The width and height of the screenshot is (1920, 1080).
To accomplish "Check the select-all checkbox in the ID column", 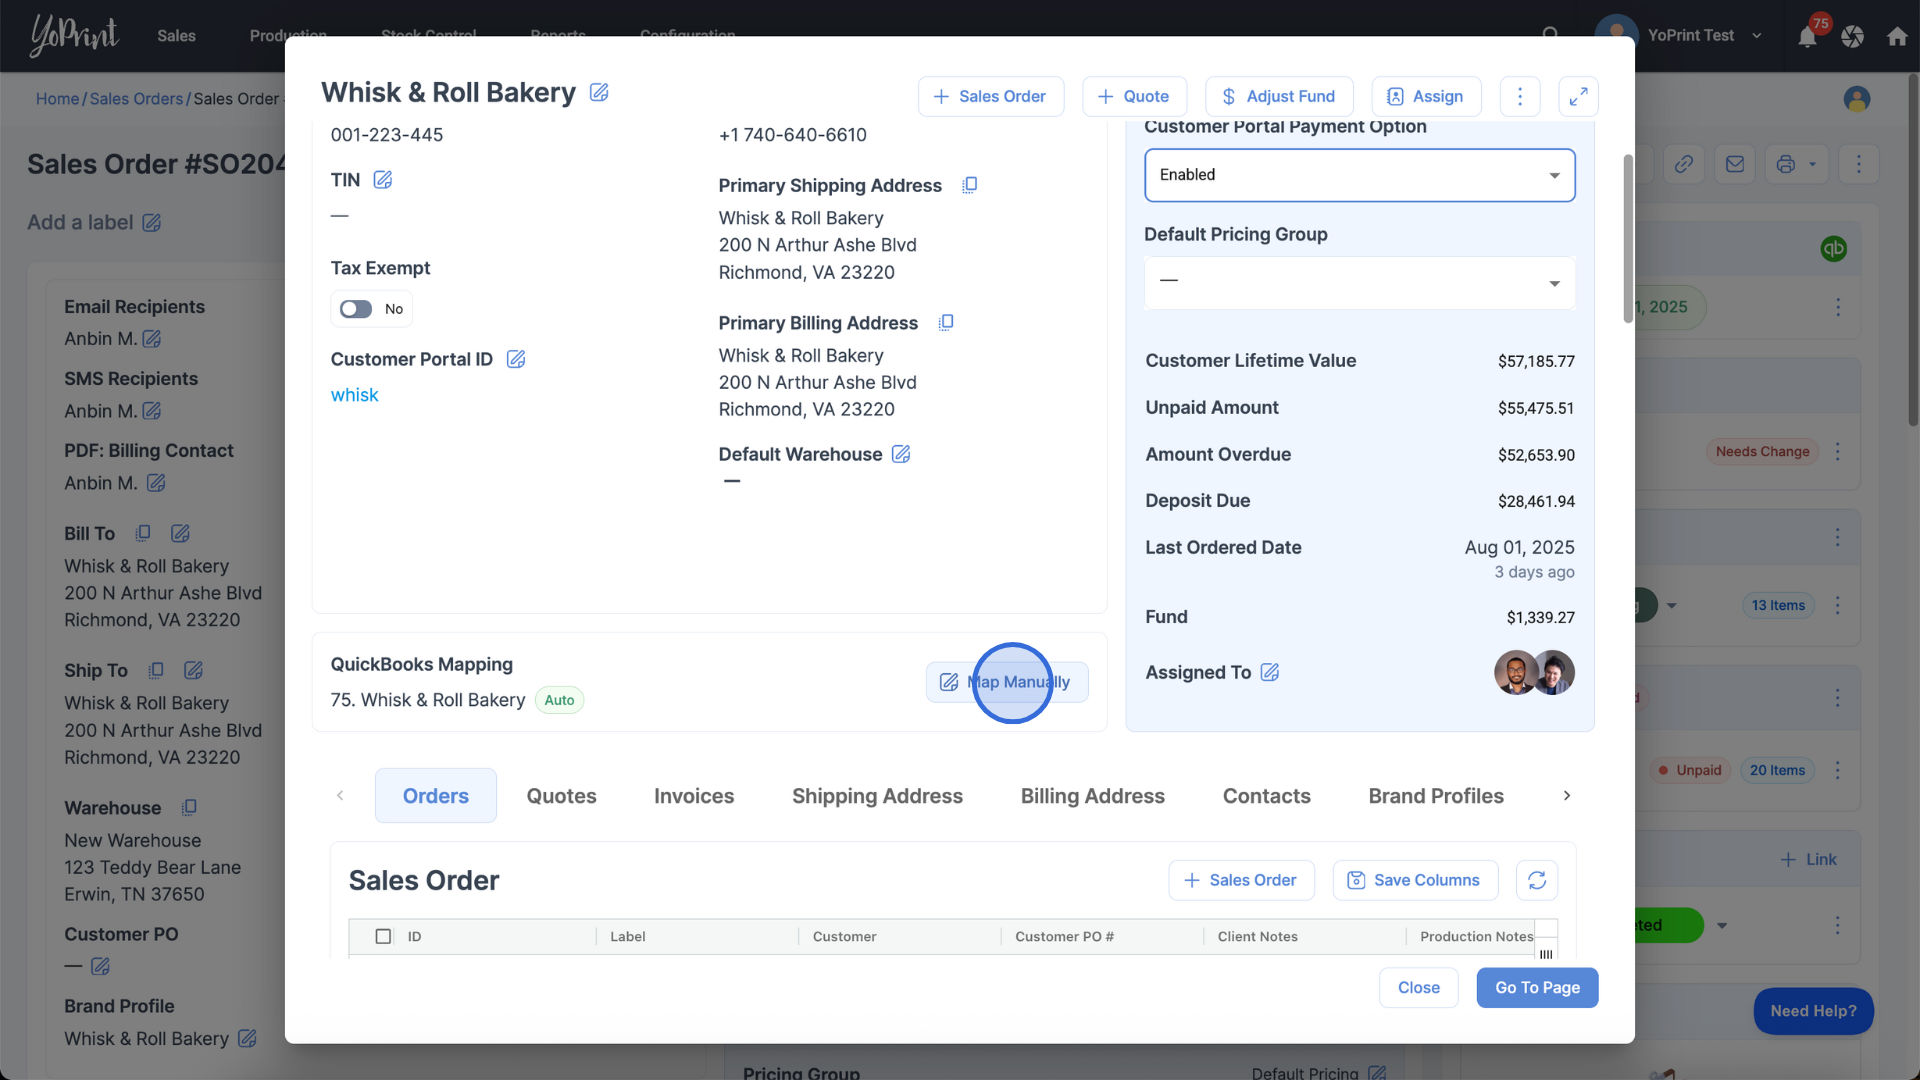I will [383, 936].
